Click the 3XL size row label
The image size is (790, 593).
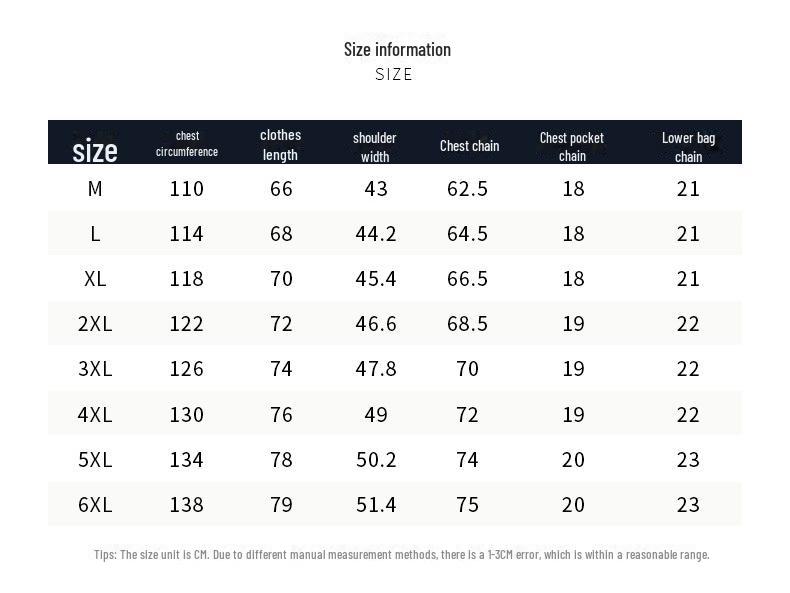95,368
